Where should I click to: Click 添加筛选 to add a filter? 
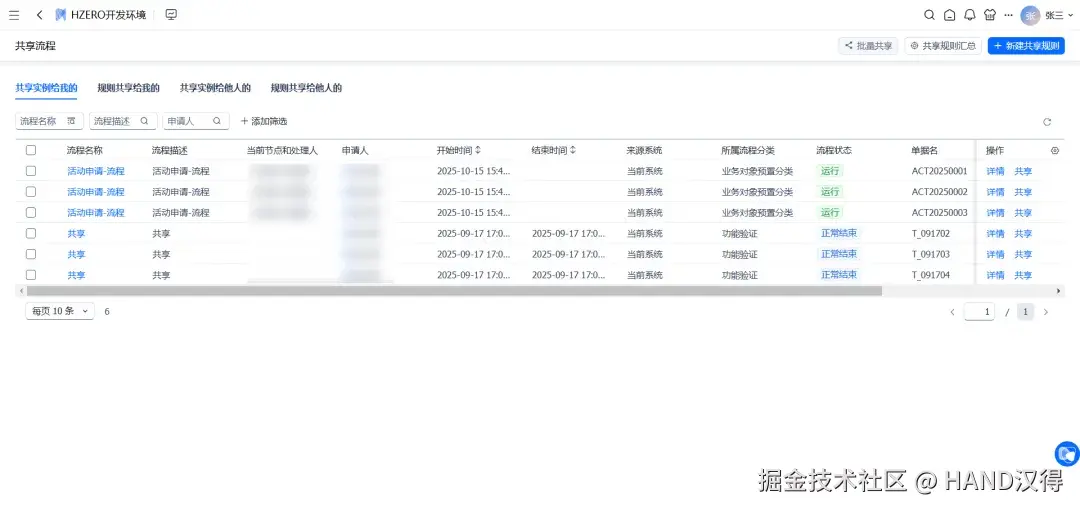pyautogui.click(x=263, y=121)
